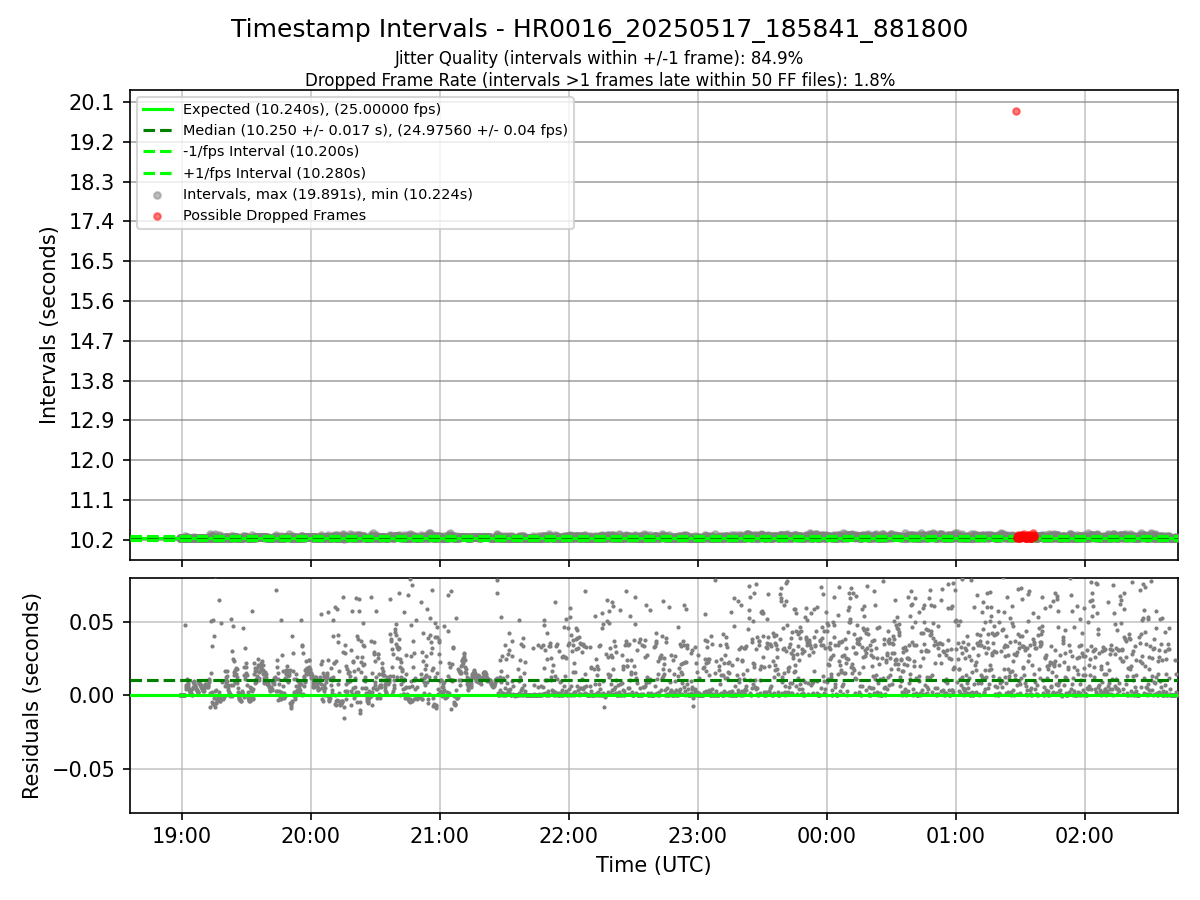
Task: Click the red dot marker in the legend
Action: 157,215
